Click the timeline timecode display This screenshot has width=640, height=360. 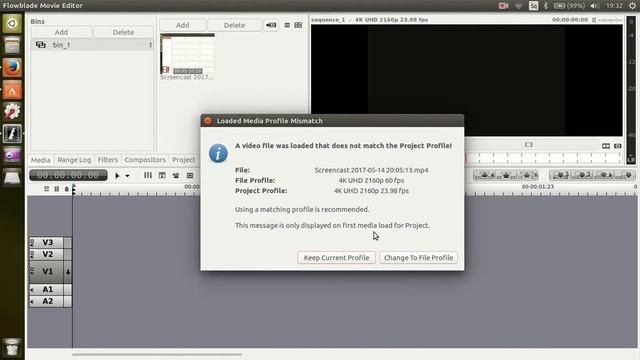(x=68, y=175)
